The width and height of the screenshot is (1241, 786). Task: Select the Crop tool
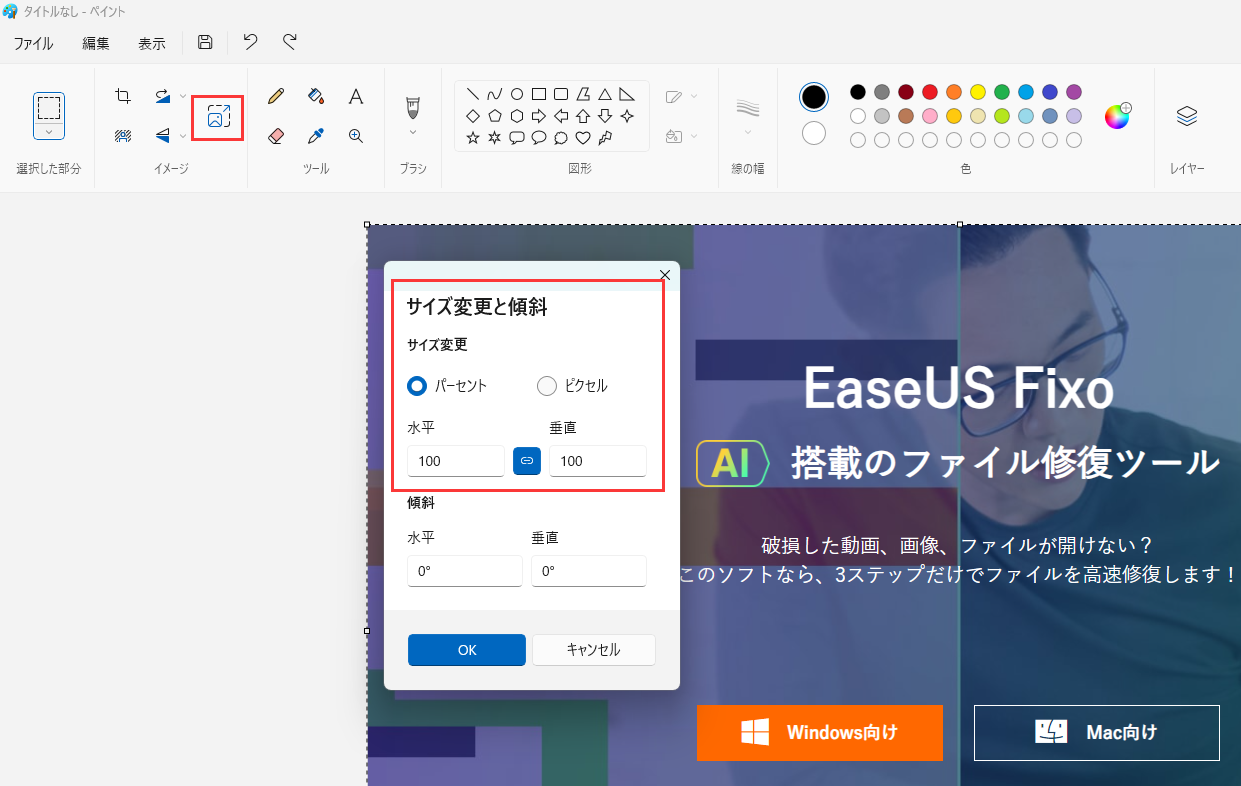(x=122, y=96)
